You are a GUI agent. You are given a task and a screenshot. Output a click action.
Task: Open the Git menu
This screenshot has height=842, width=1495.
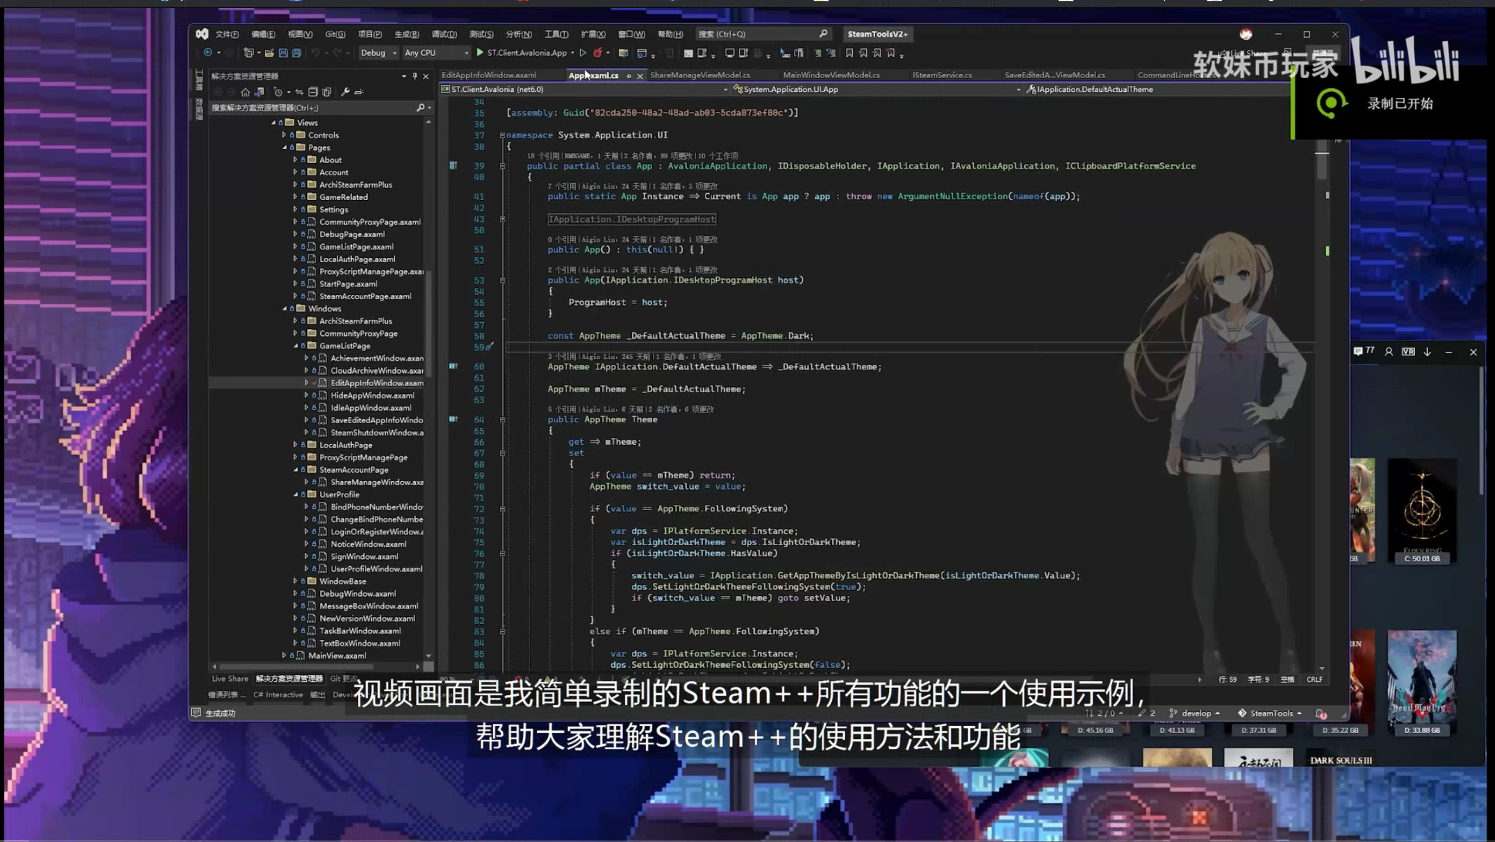(336, 34)
